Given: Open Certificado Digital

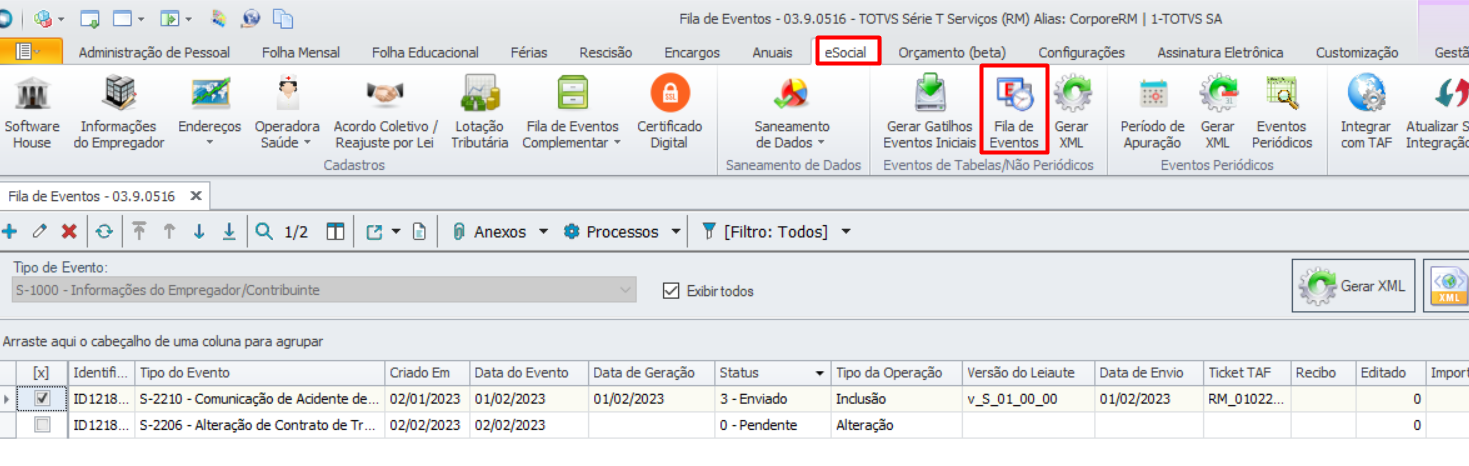Looking at the screenshot, I should (670, 113).
